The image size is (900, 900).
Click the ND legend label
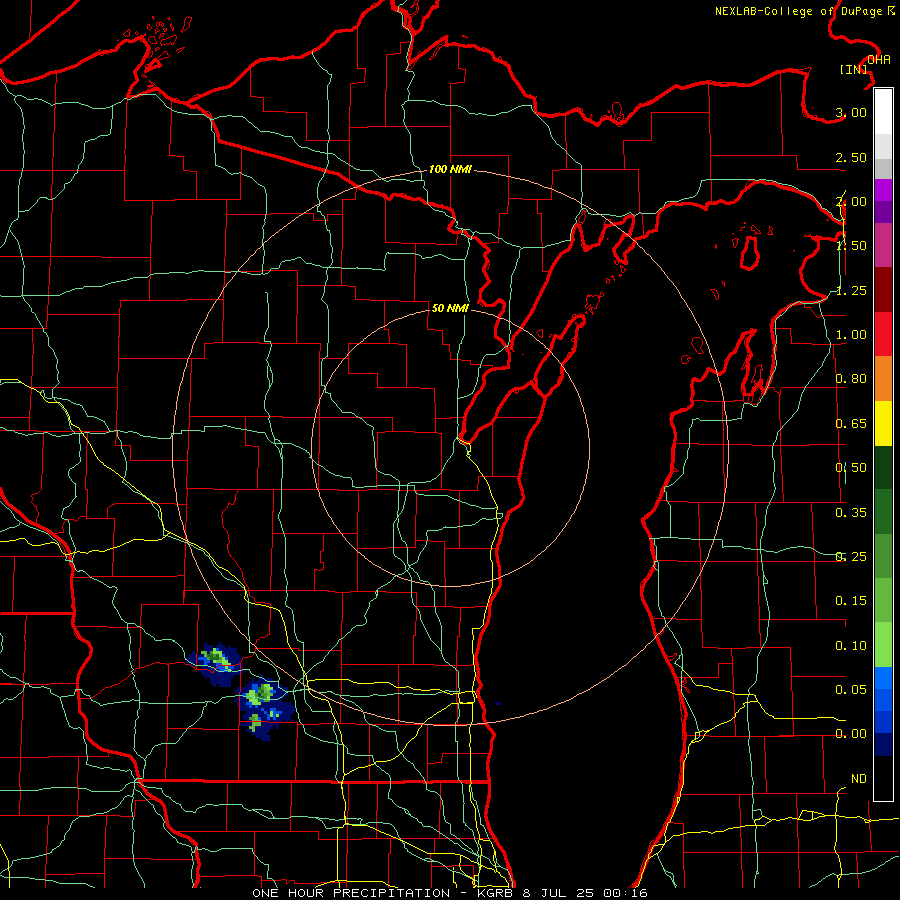coord(859,779)
